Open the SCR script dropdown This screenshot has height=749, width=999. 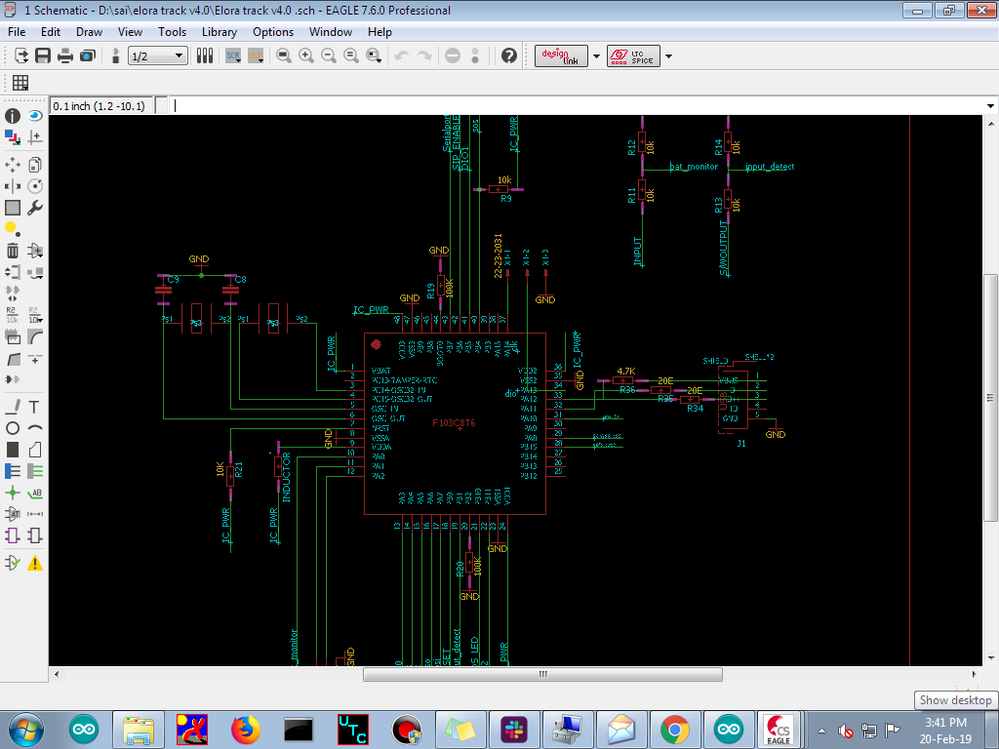click(233, 56)
